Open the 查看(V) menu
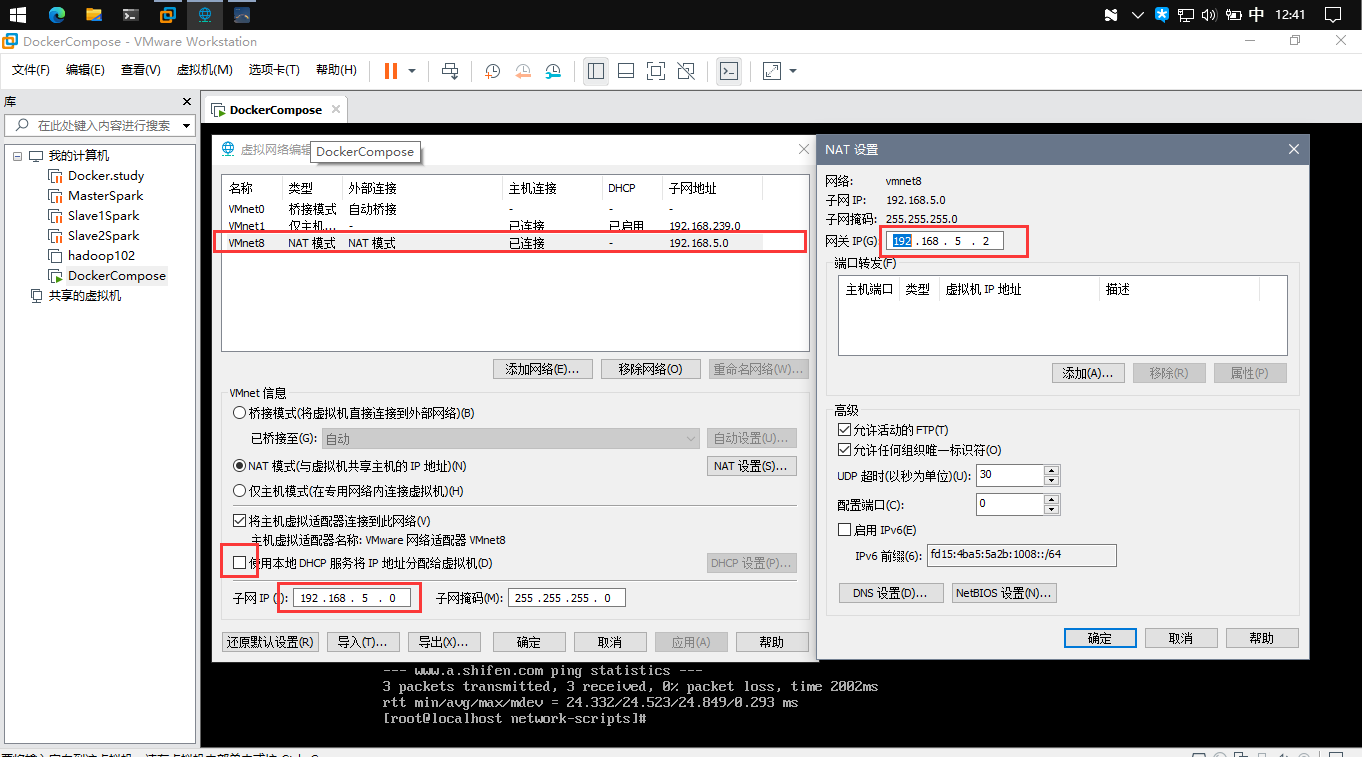Viewport: 1362px width, 757px height. point(141,70)
